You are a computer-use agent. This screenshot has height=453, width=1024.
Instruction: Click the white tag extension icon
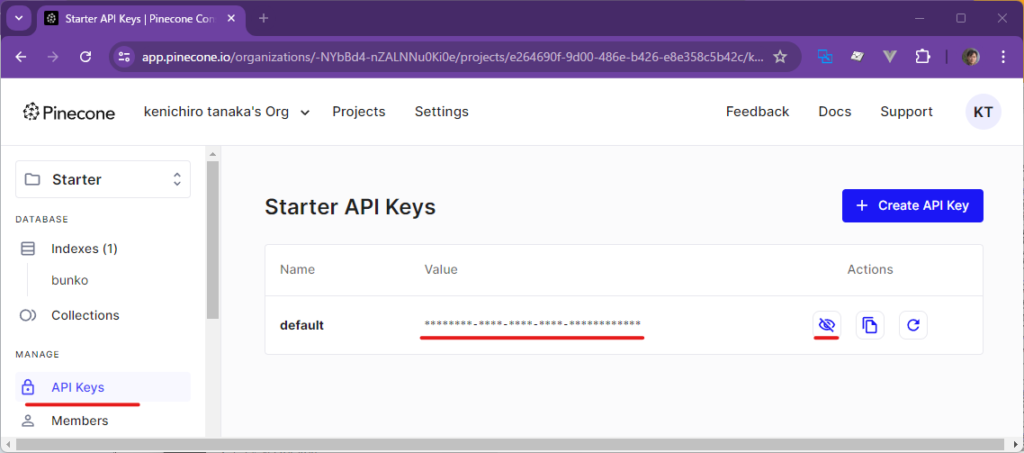point(857,57)
